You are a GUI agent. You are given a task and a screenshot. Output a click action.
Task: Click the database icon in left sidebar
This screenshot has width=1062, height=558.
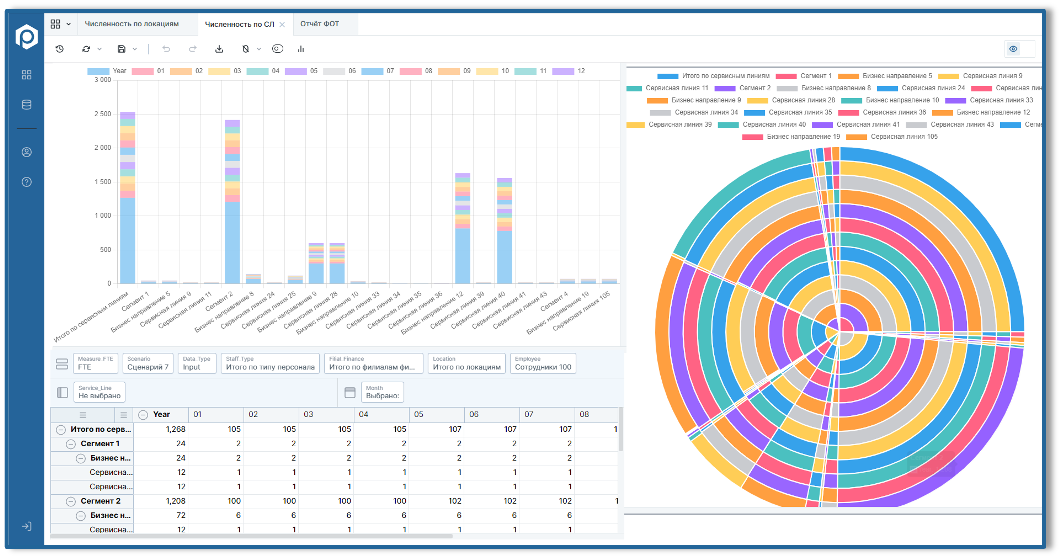[26, 105]
